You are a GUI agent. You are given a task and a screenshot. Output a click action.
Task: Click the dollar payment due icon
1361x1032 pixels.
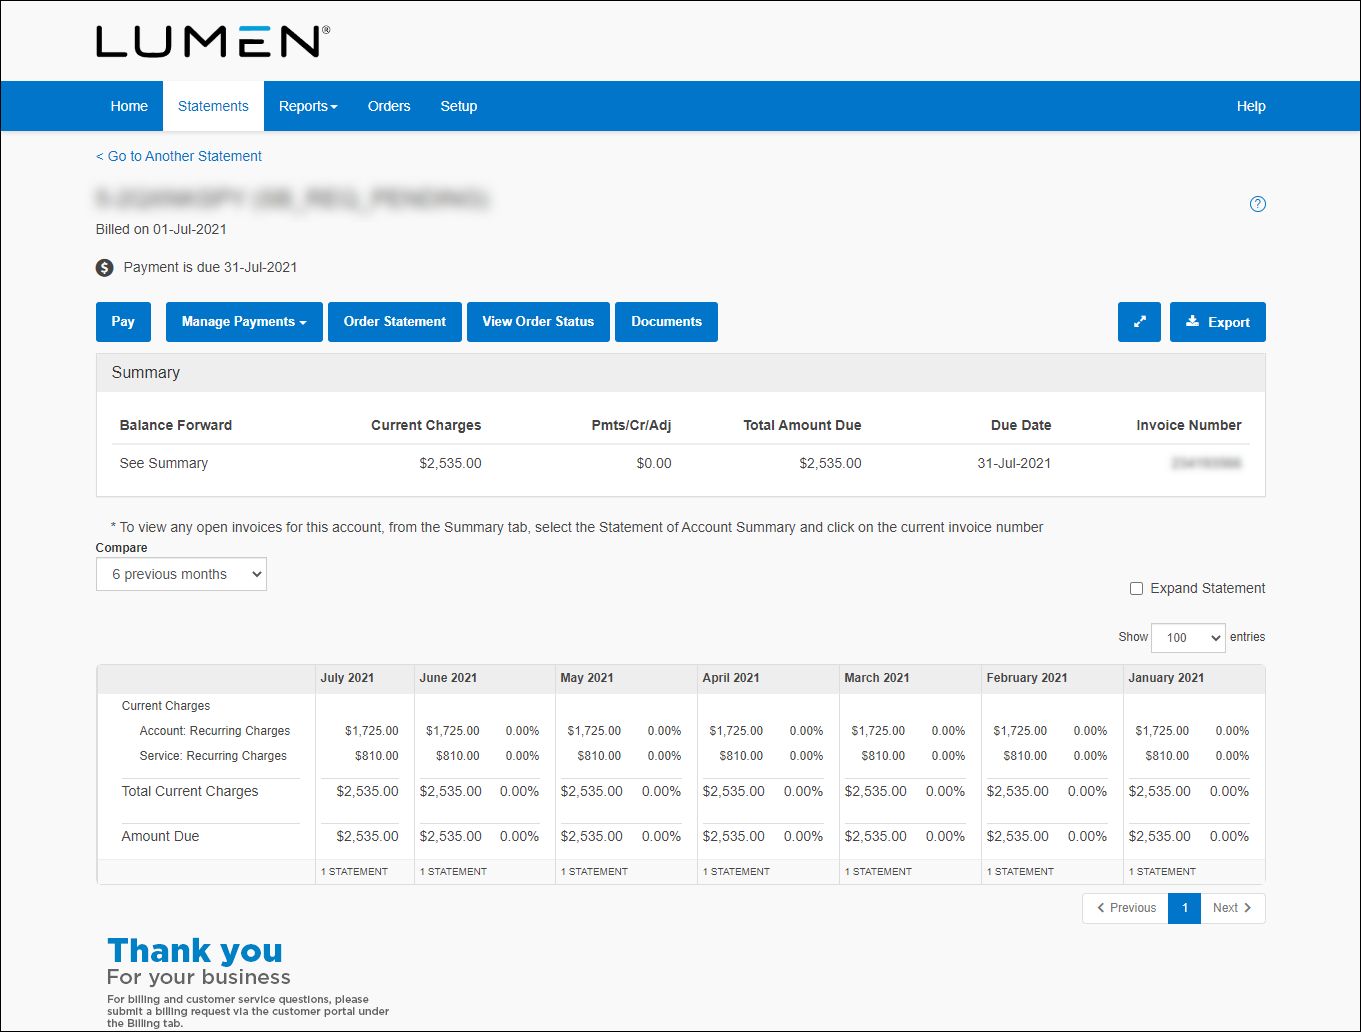[x=104, y=268]
